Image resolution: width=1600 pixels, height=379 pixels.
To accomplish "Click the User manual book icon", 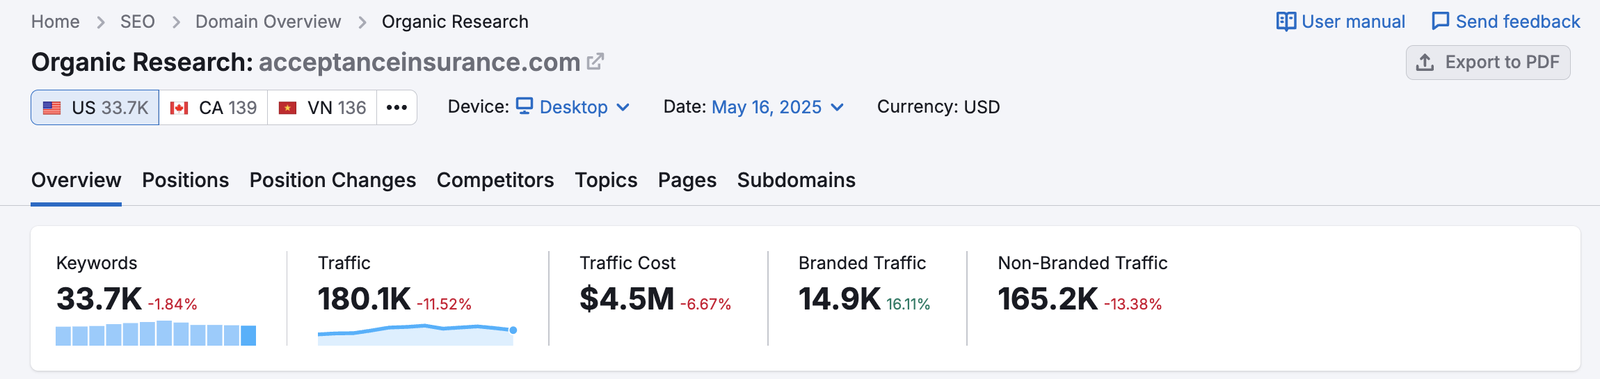I will [x=1286, y=22].
